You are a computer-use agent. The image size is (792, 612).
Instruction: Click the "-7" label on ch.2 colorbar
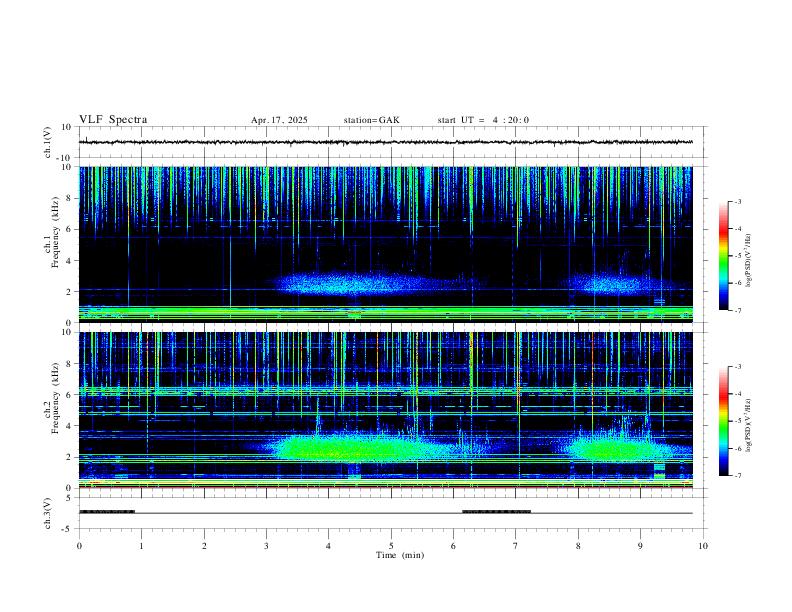(x=738, y=475)
